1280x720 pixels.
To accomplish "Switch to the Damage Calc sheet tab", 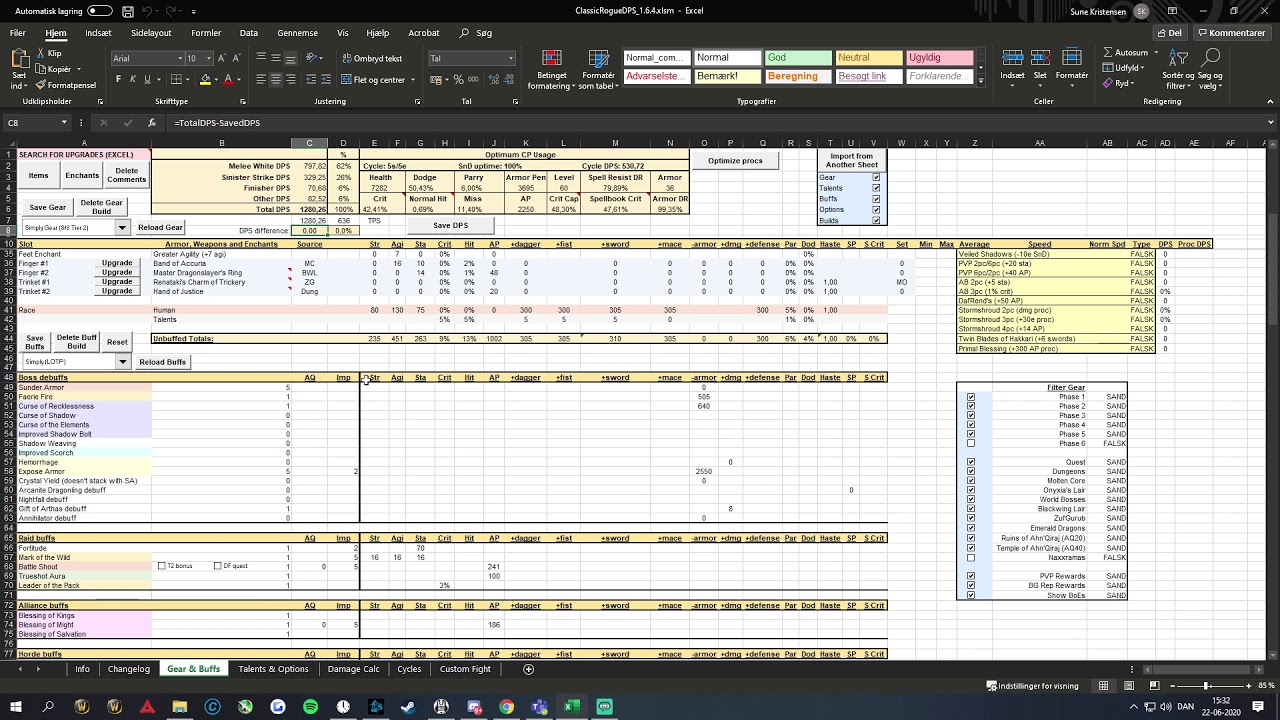I will pos(353,669).
